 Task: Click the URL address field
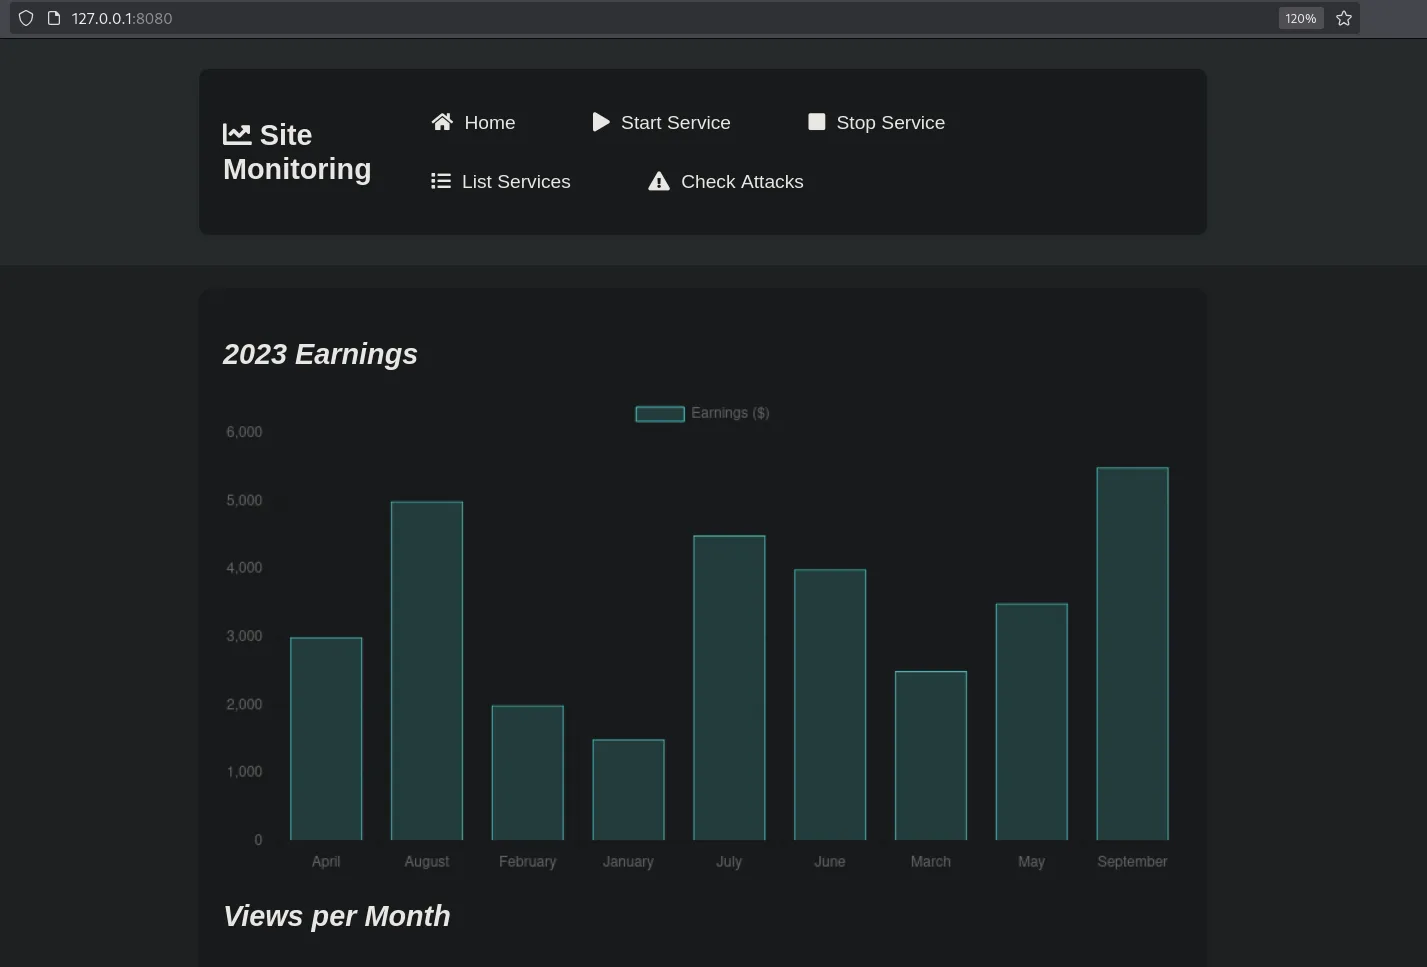tap(600, 18)
